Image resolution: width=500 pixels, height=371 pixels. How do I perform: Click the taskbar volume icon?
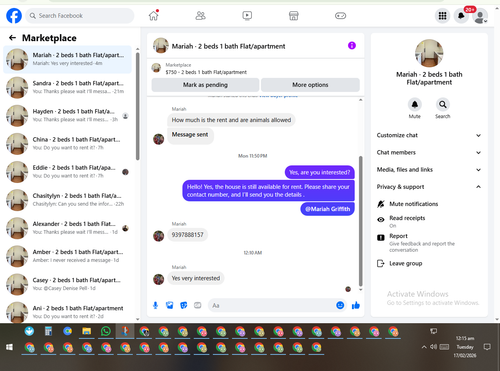click(433, 347)
